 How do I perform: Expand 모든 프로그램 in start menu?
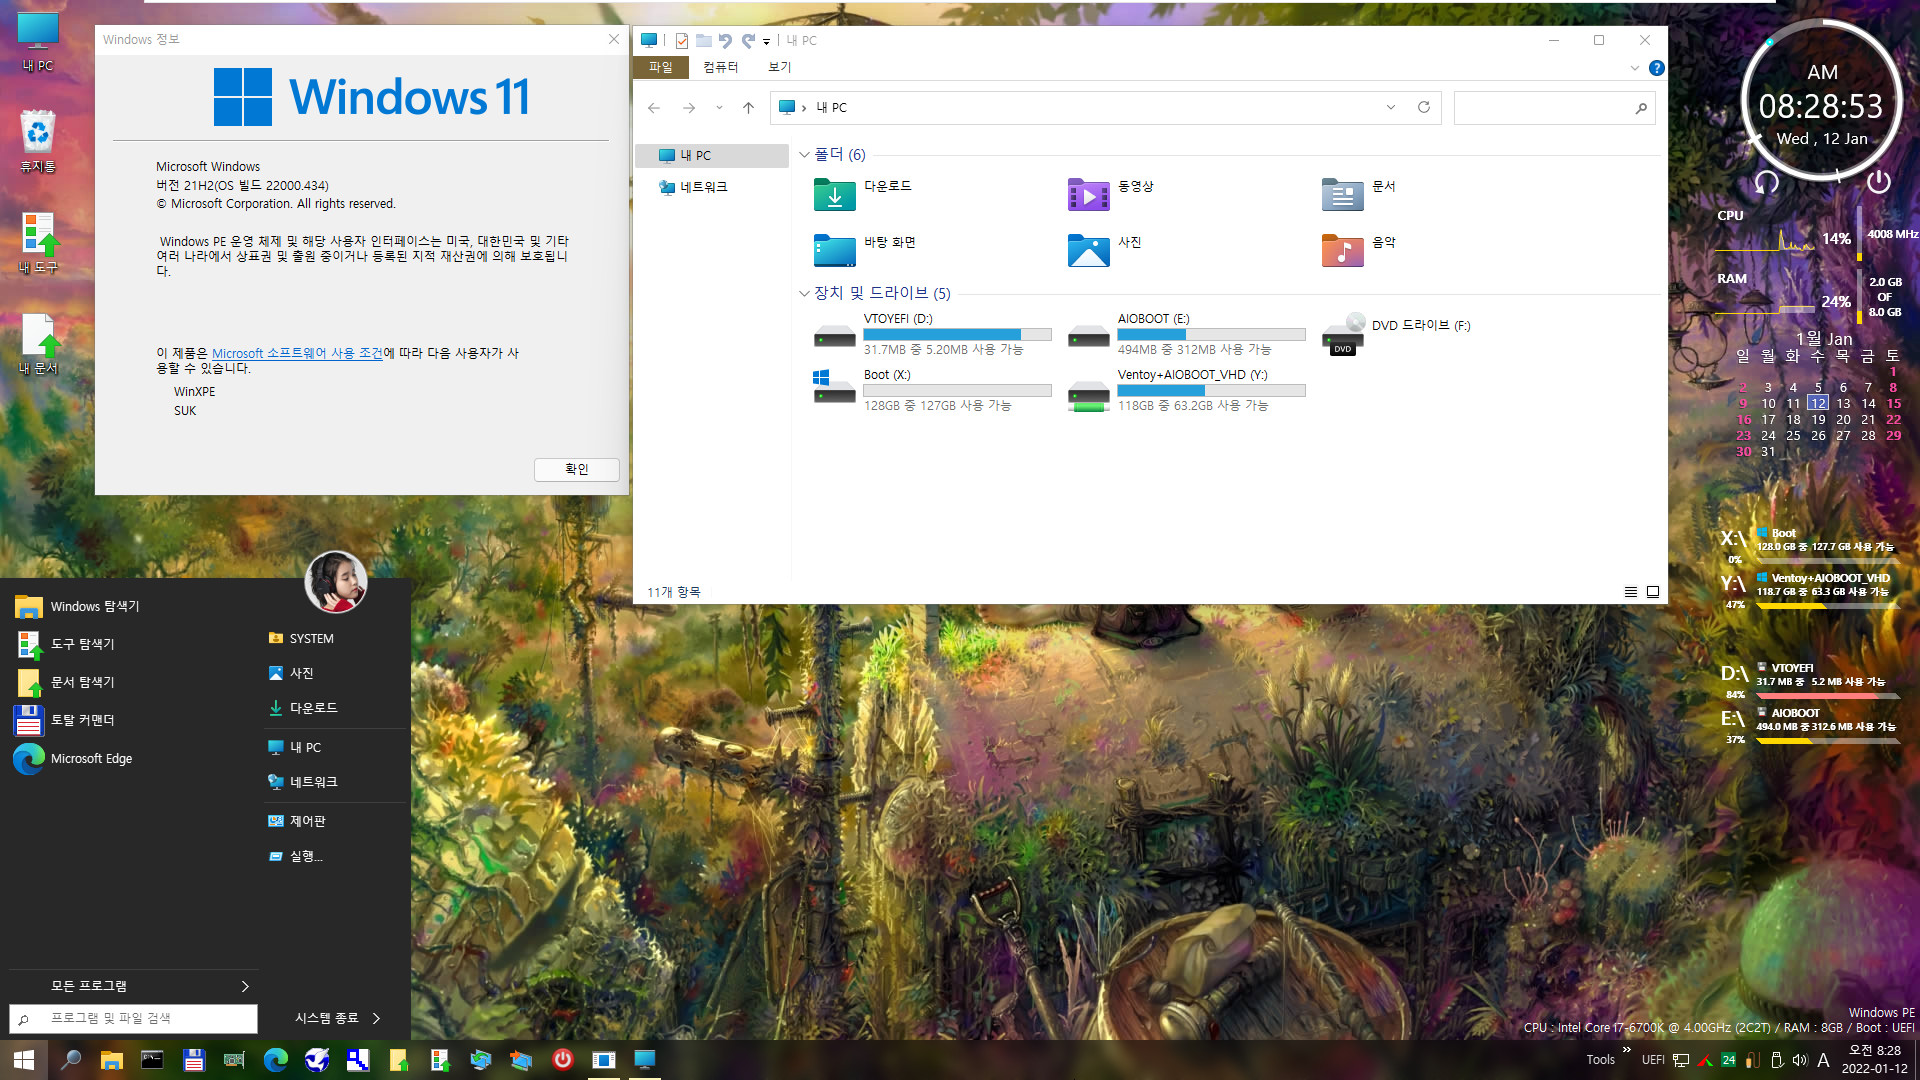(x=132, y=986)
